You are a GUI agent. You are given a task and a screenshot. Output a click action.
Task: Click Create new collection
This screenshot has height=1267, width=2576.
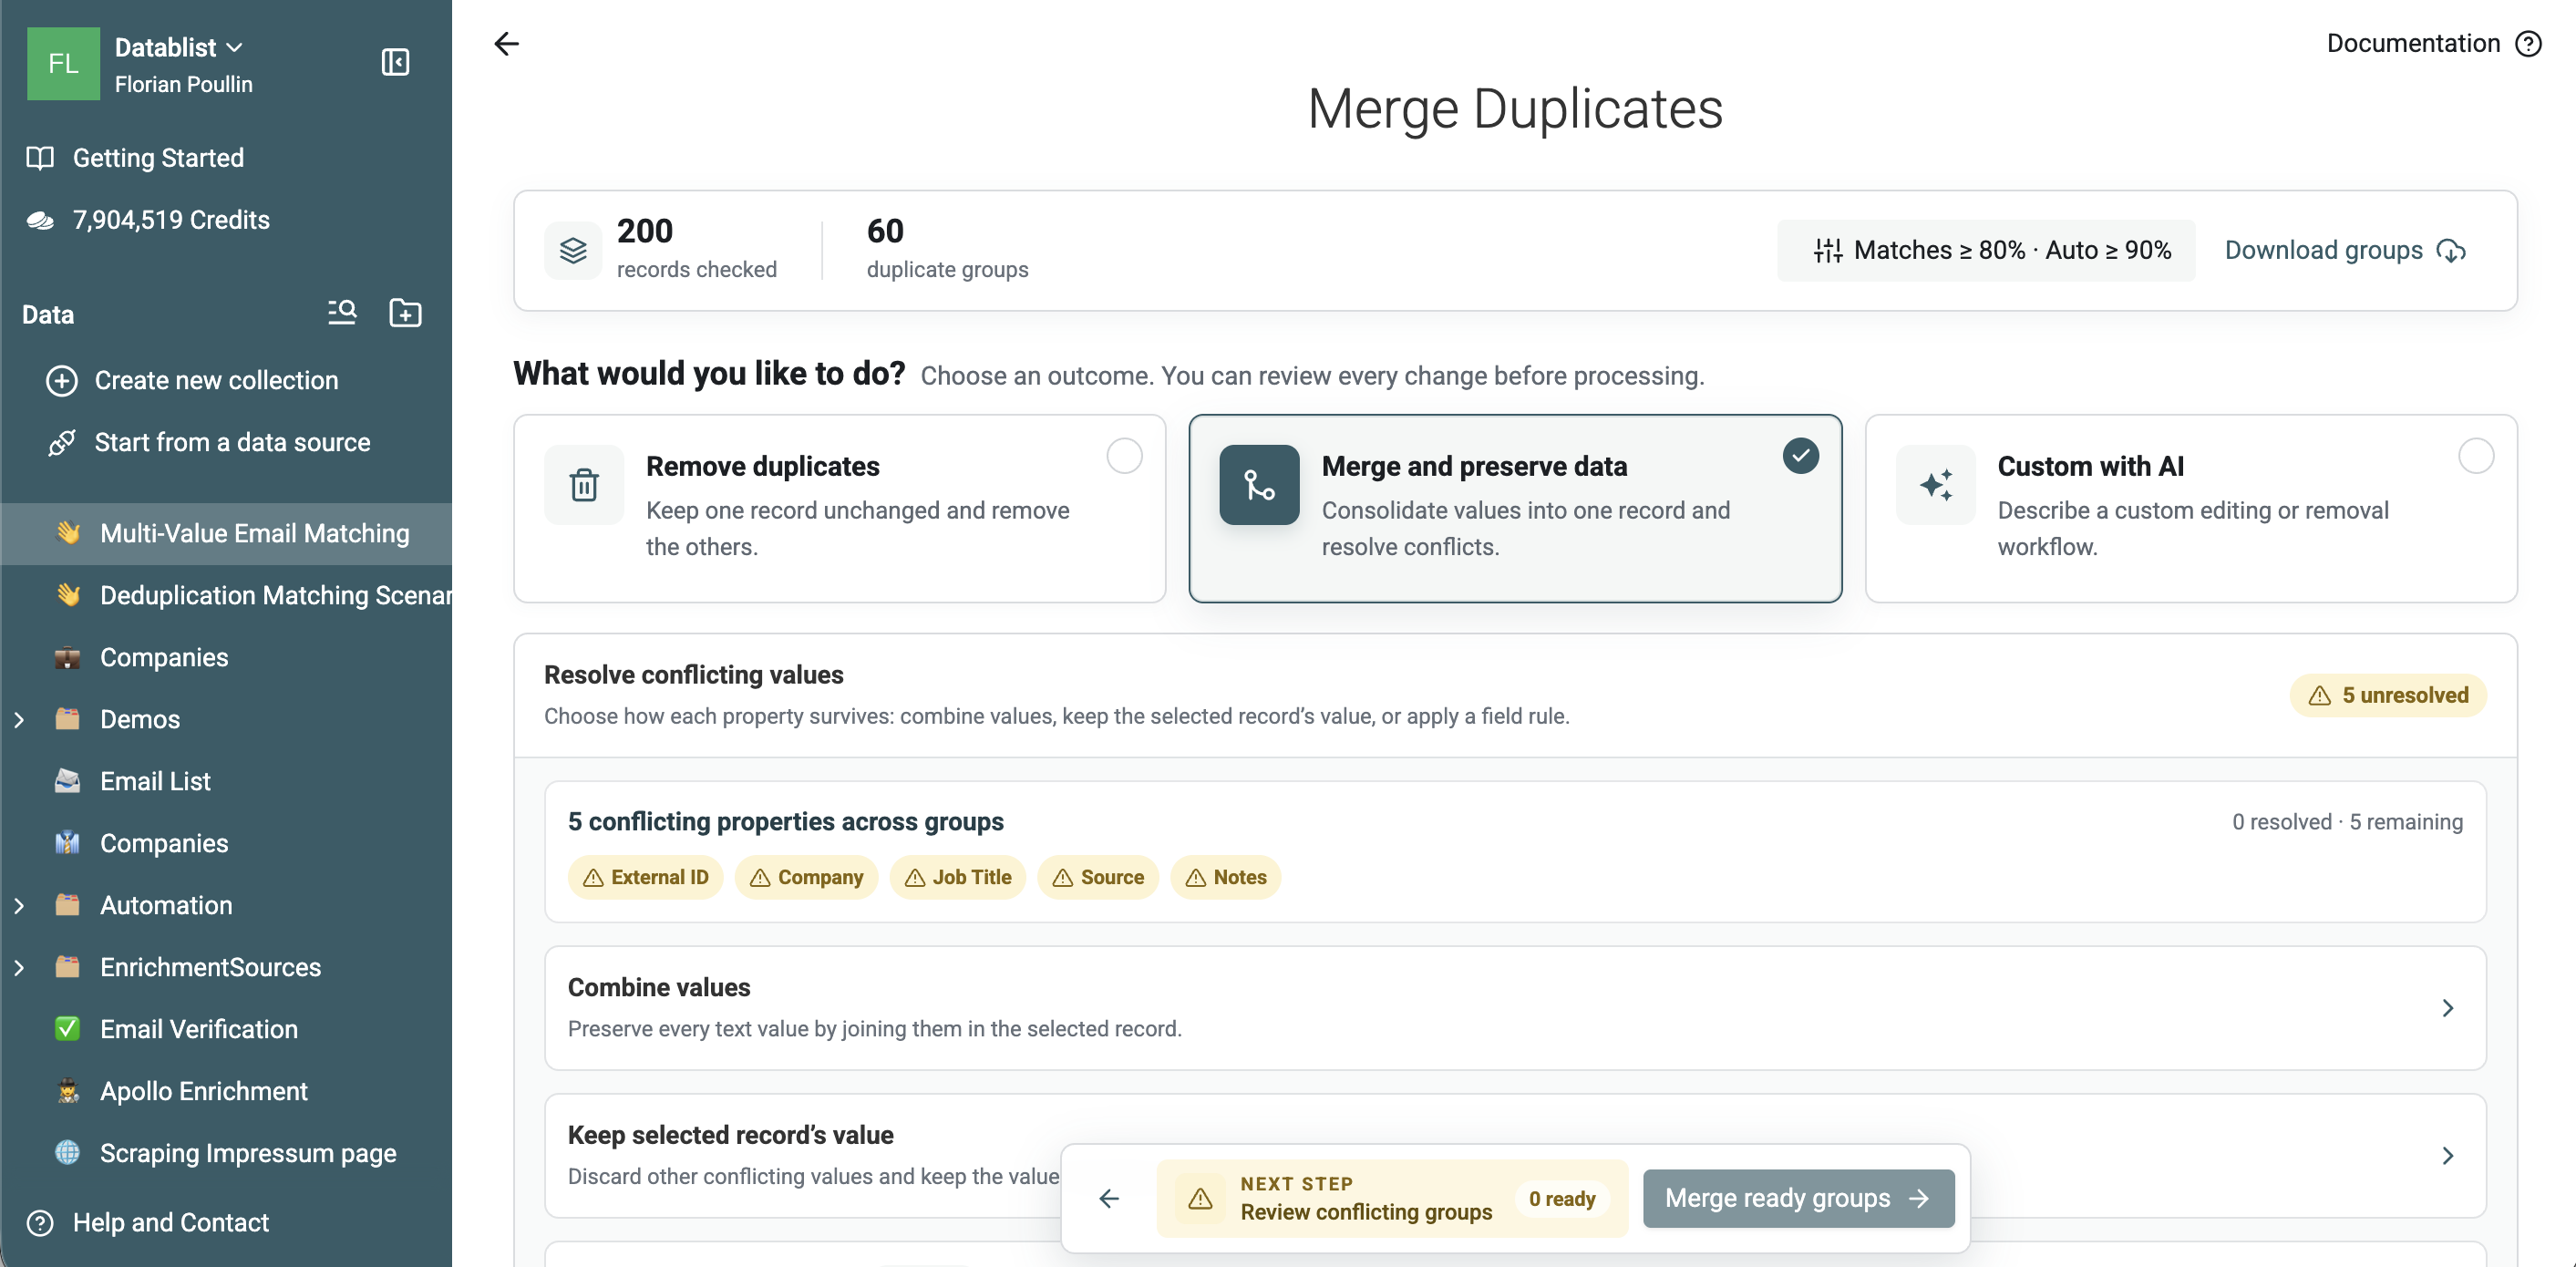(216, 381)
